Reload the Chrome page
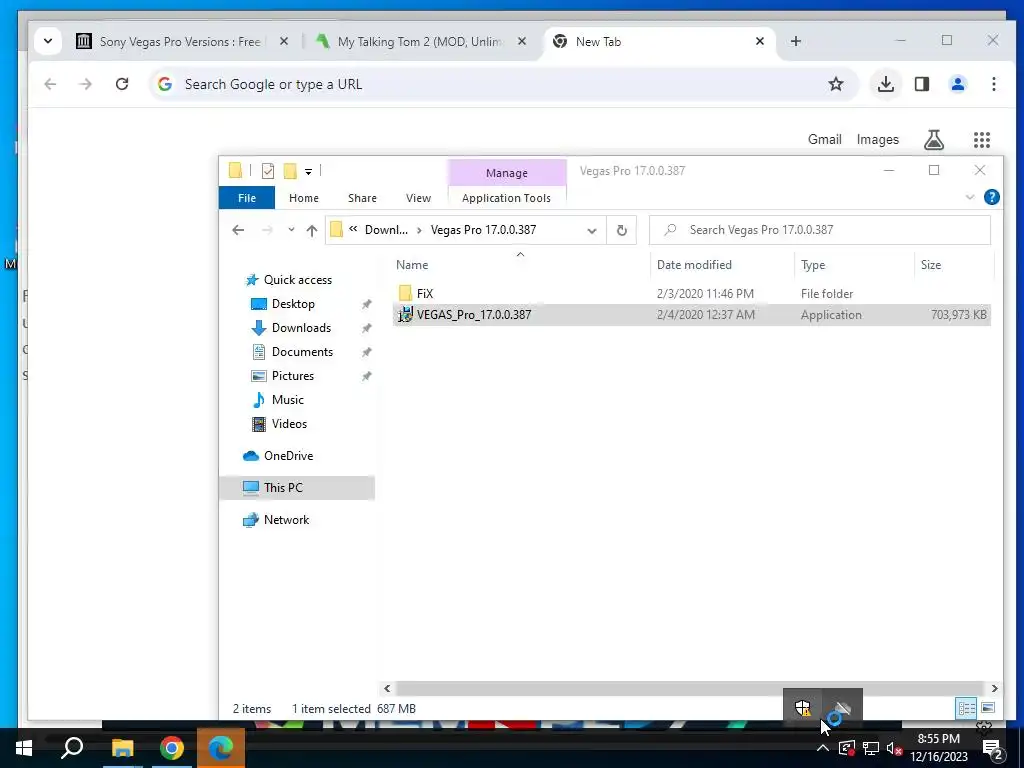This screenshot has height=768, width=1024. pos(121,84)
